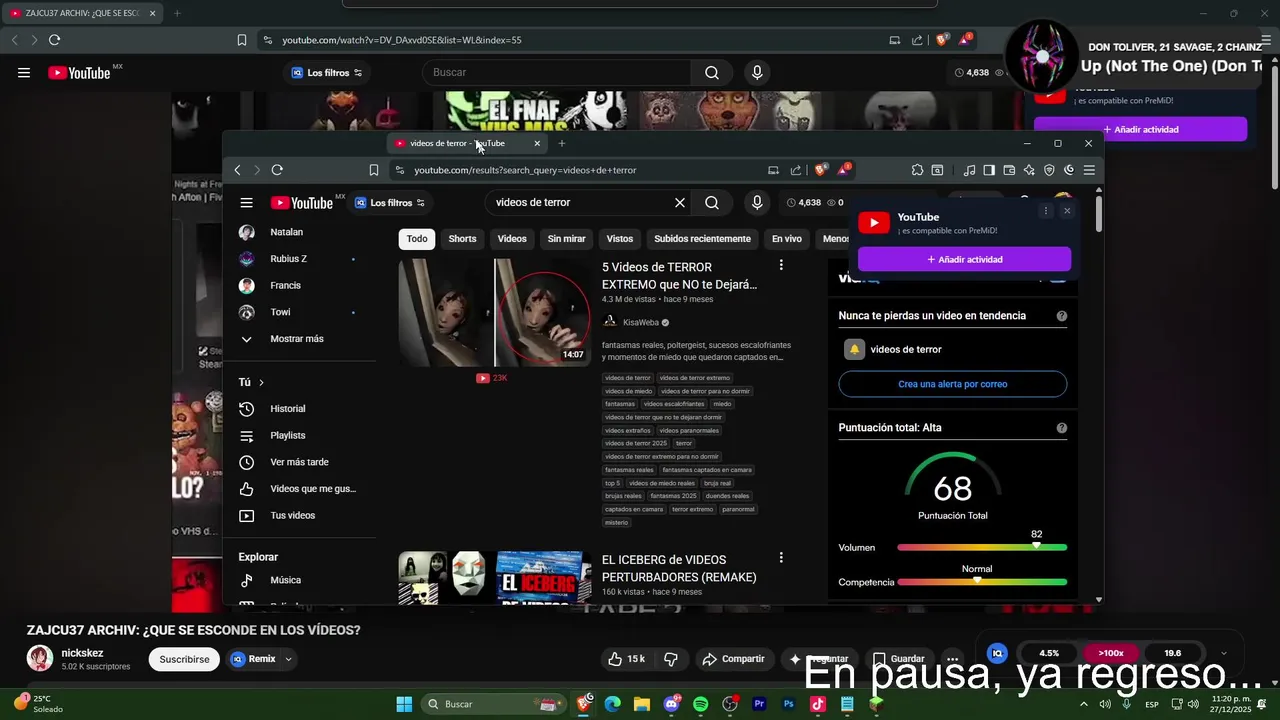The width and height of the screenshot is (1280, 720).
Task: Select the 'Sin mirar' filter chip
Action: pos(566,239)
